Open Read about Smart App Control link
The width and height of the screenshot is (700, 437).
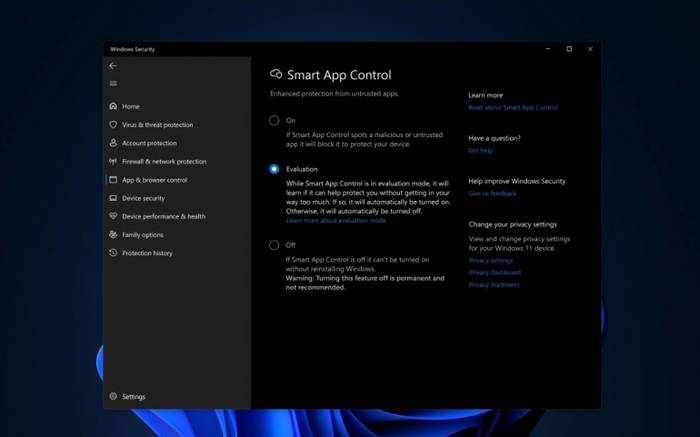pos(512,108)
